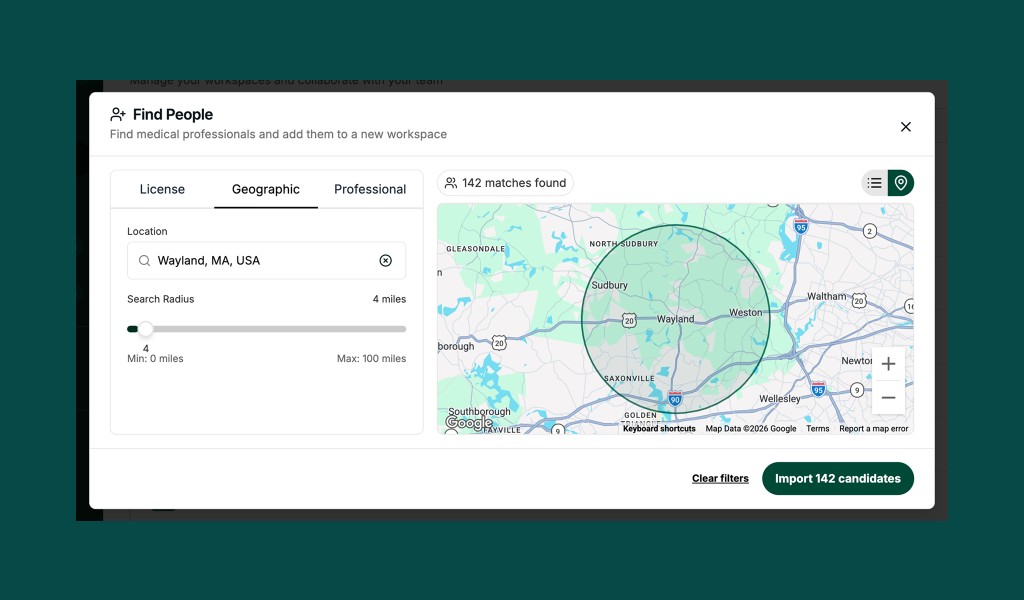
Task: Click the search magnifier in the location field
Action: 145,260
